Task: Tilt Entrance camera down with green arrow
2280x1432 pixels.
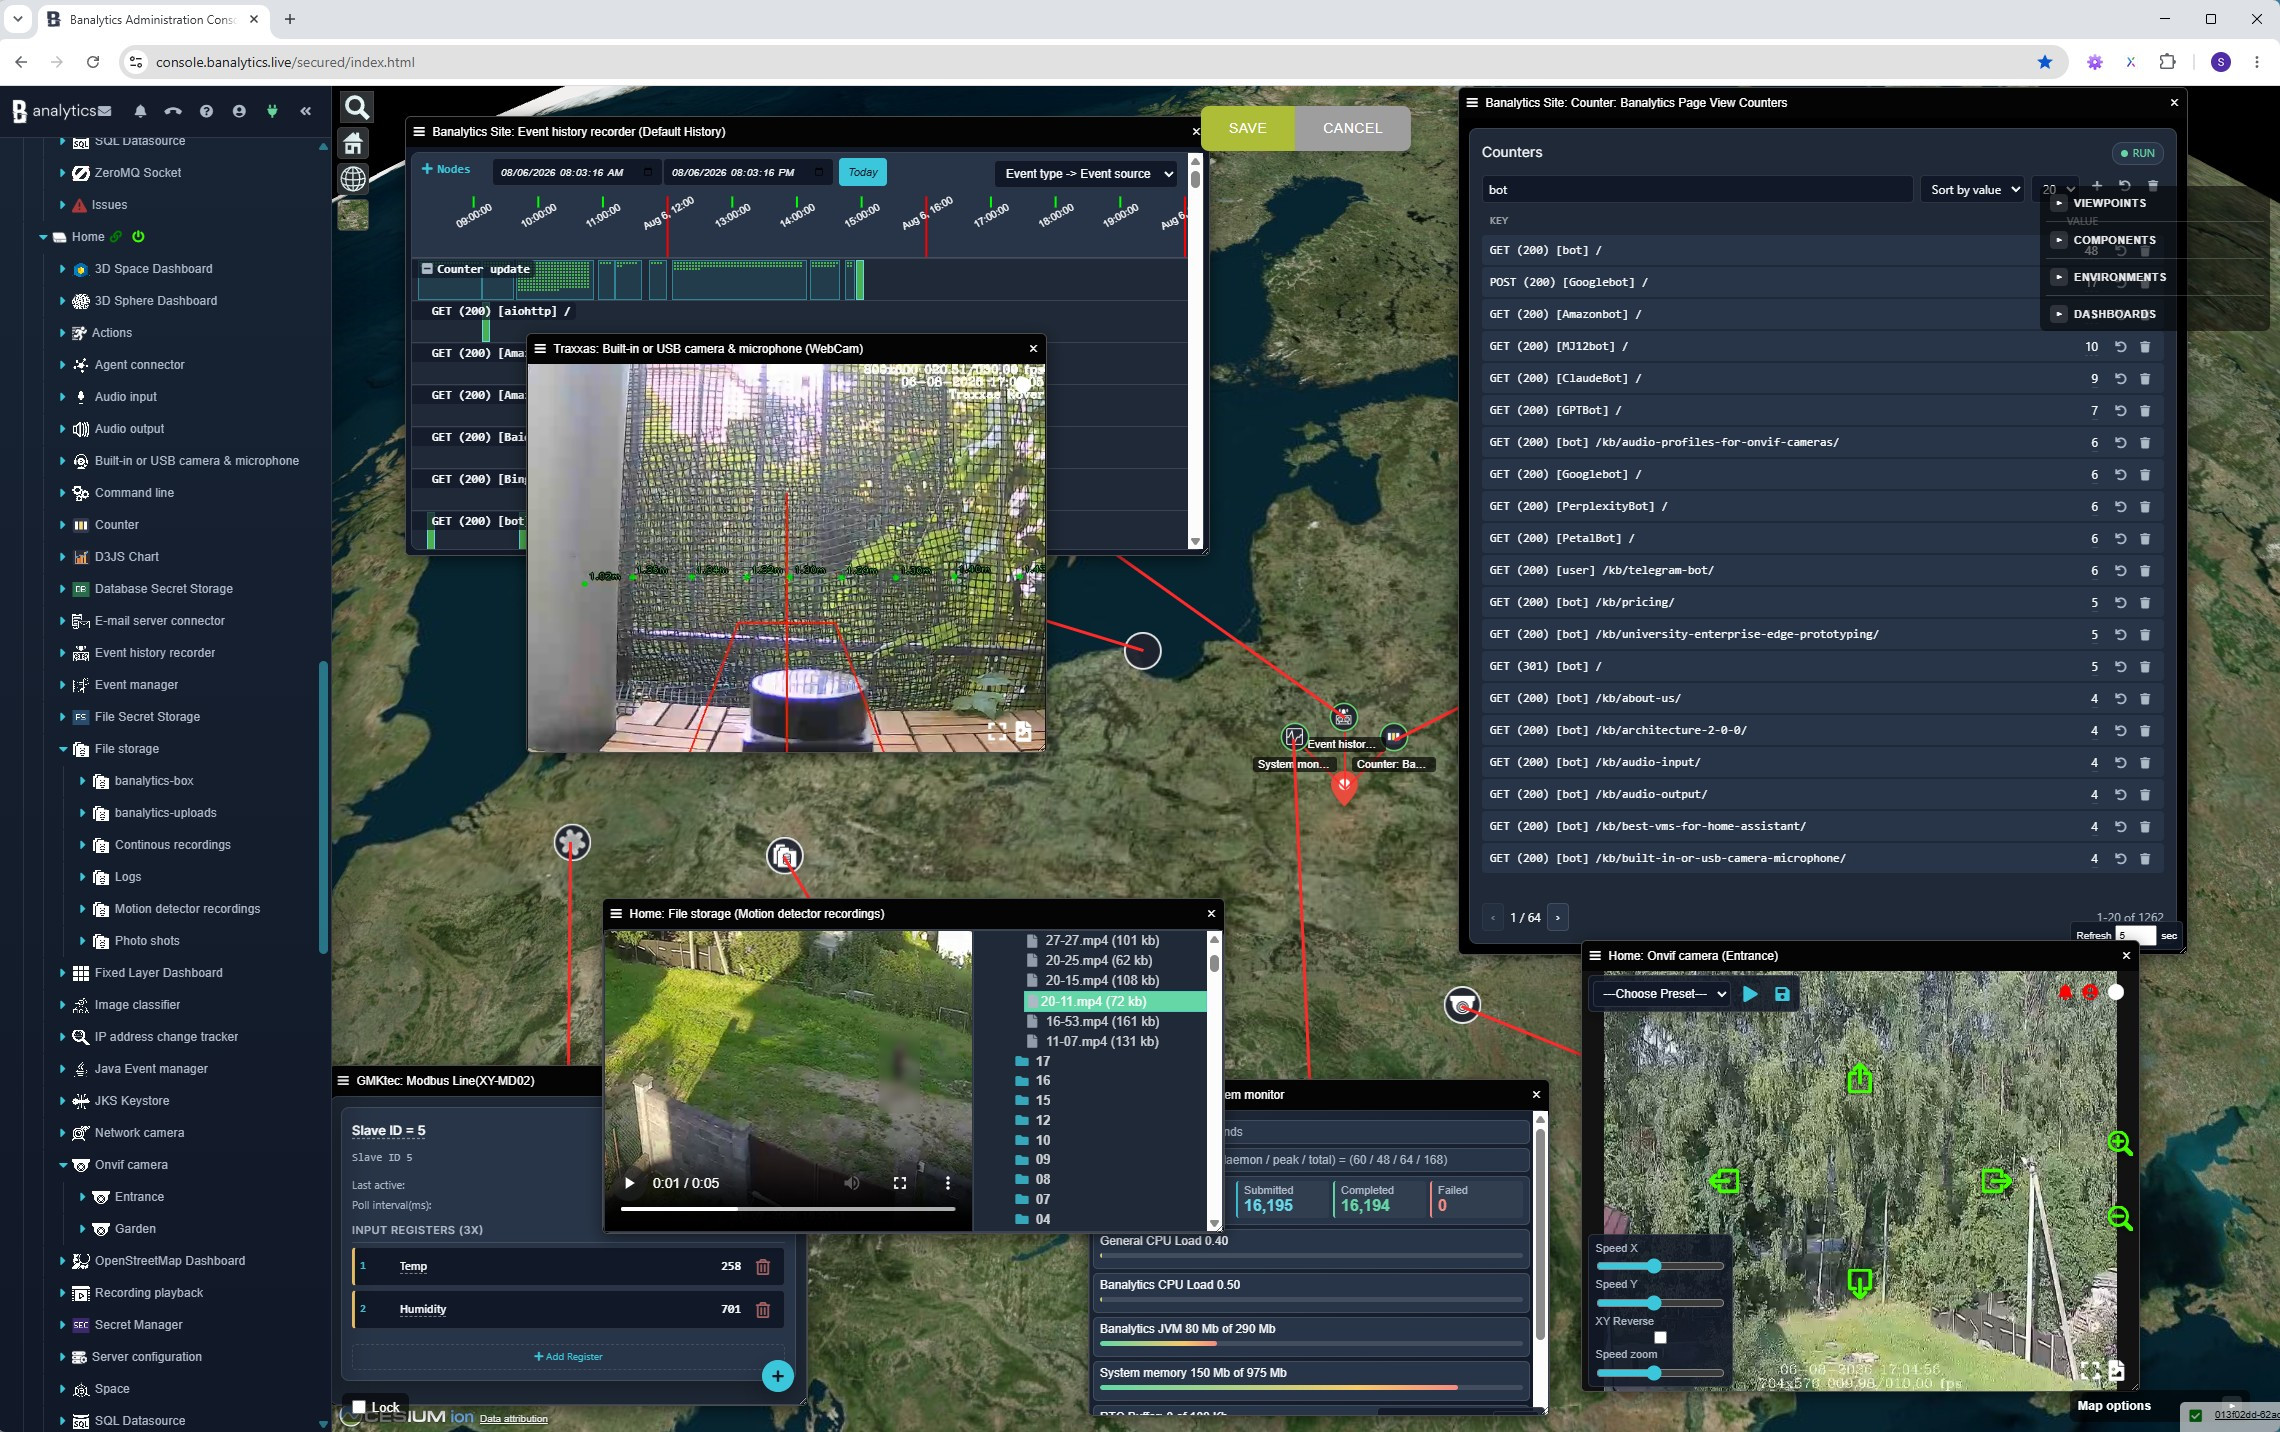Action: pos(1859,1283)
